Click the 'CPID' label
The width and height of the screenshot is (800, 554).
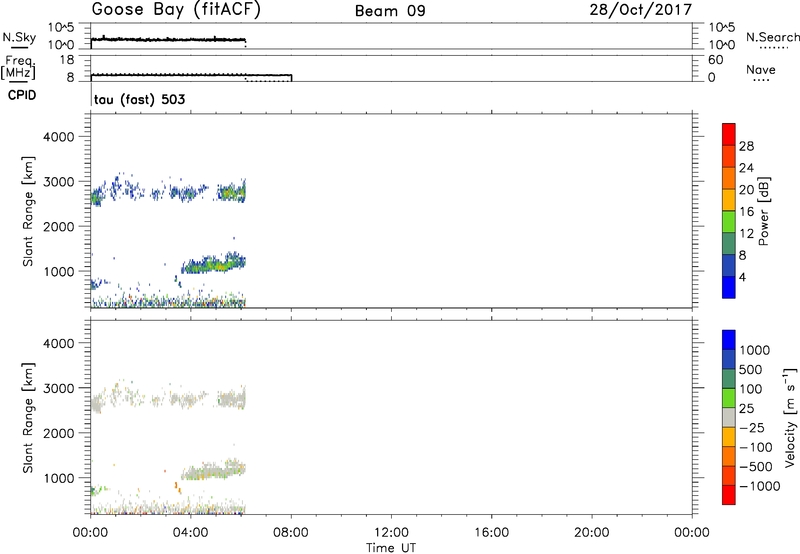22,95
